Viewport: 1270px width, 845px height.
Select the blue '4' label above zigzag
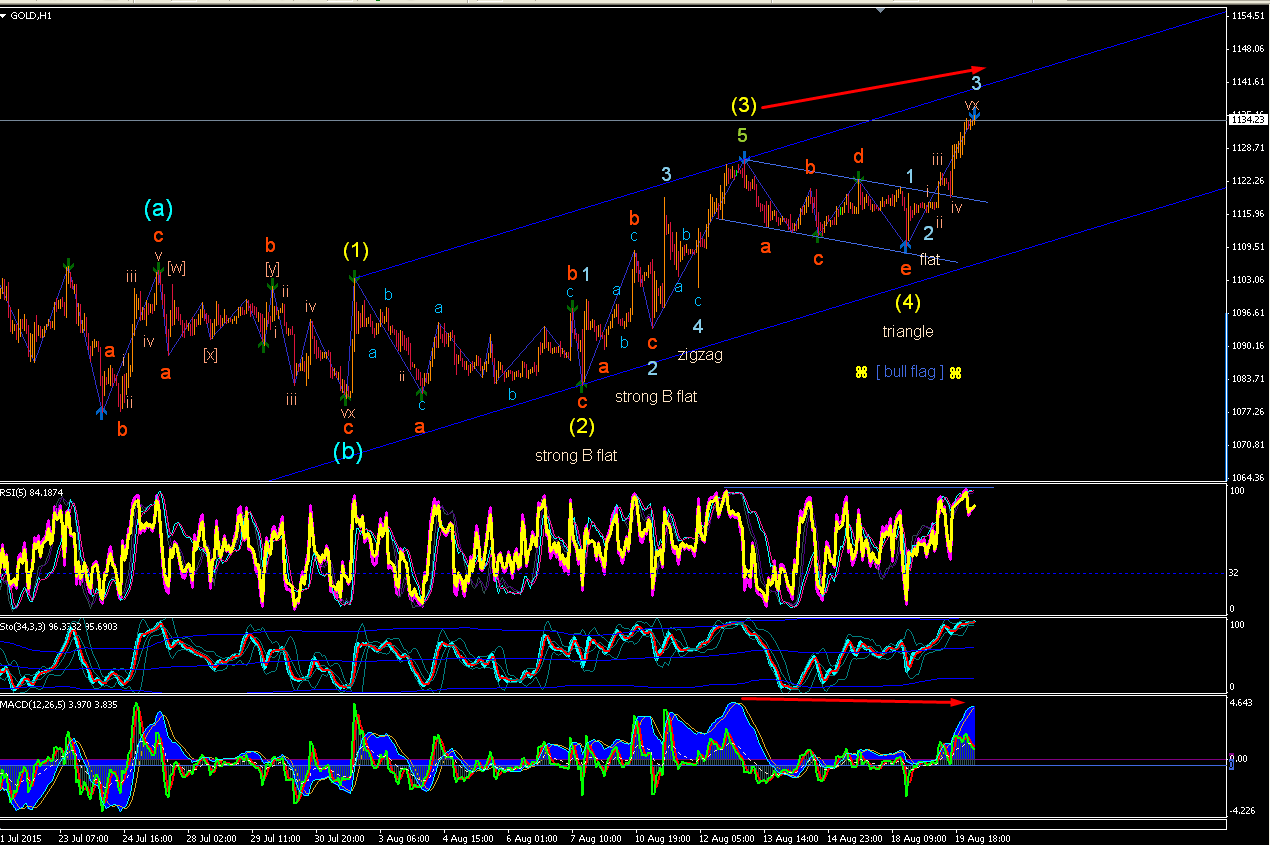click(698, 326)
